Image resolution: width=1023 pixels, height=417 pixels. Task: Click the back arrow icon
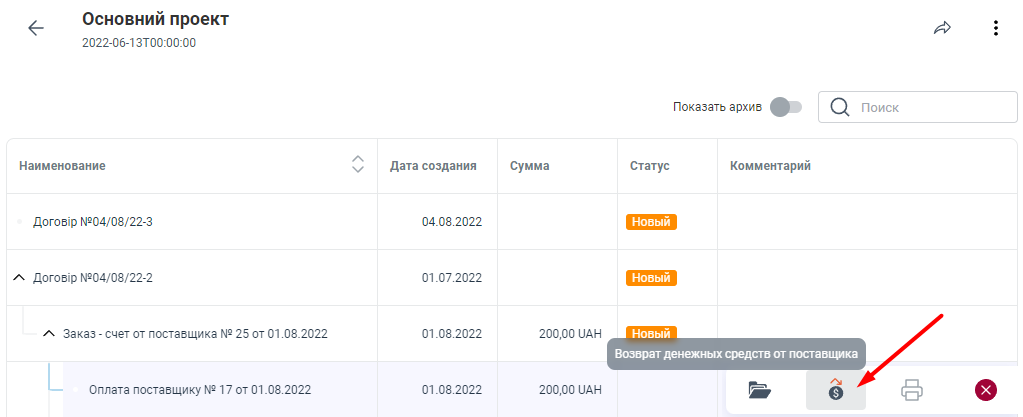(x=36, y=28)
